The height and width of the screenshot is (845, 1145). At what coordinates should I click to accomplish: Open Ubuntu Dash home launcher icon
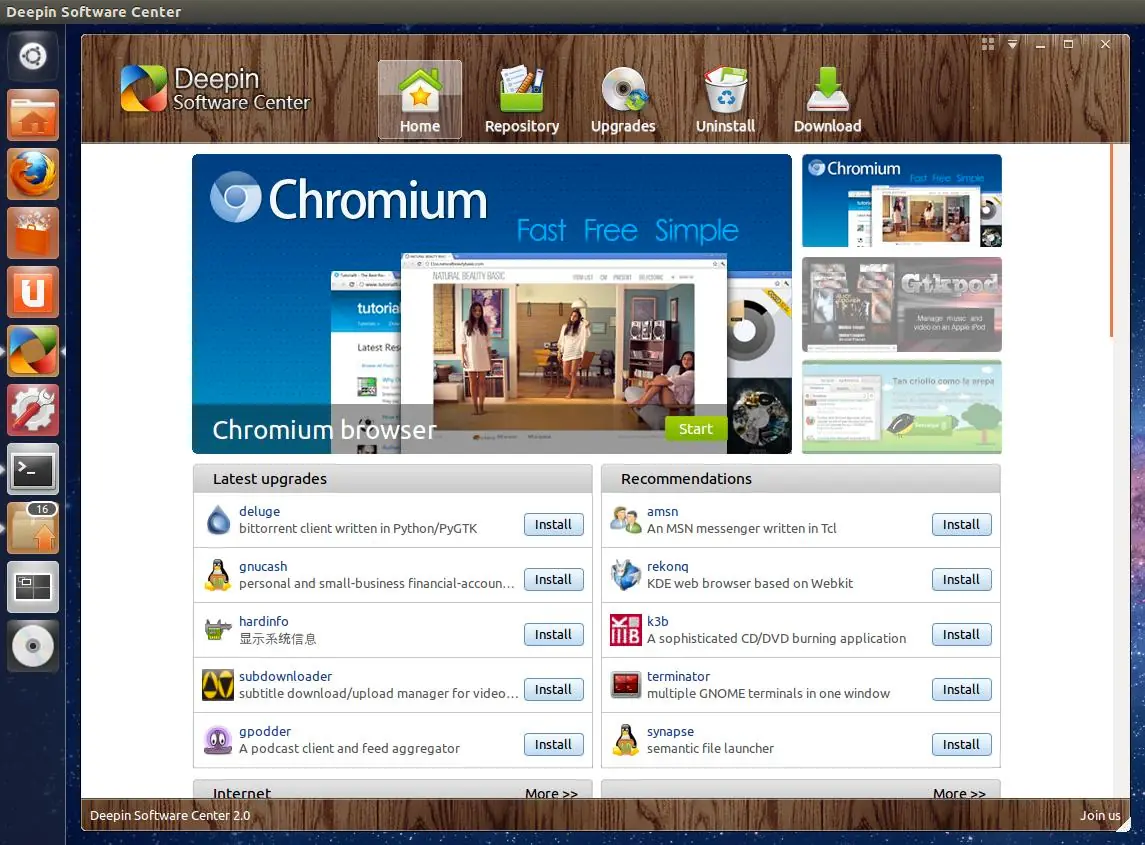pyautogui.click(x=33, y=56)
